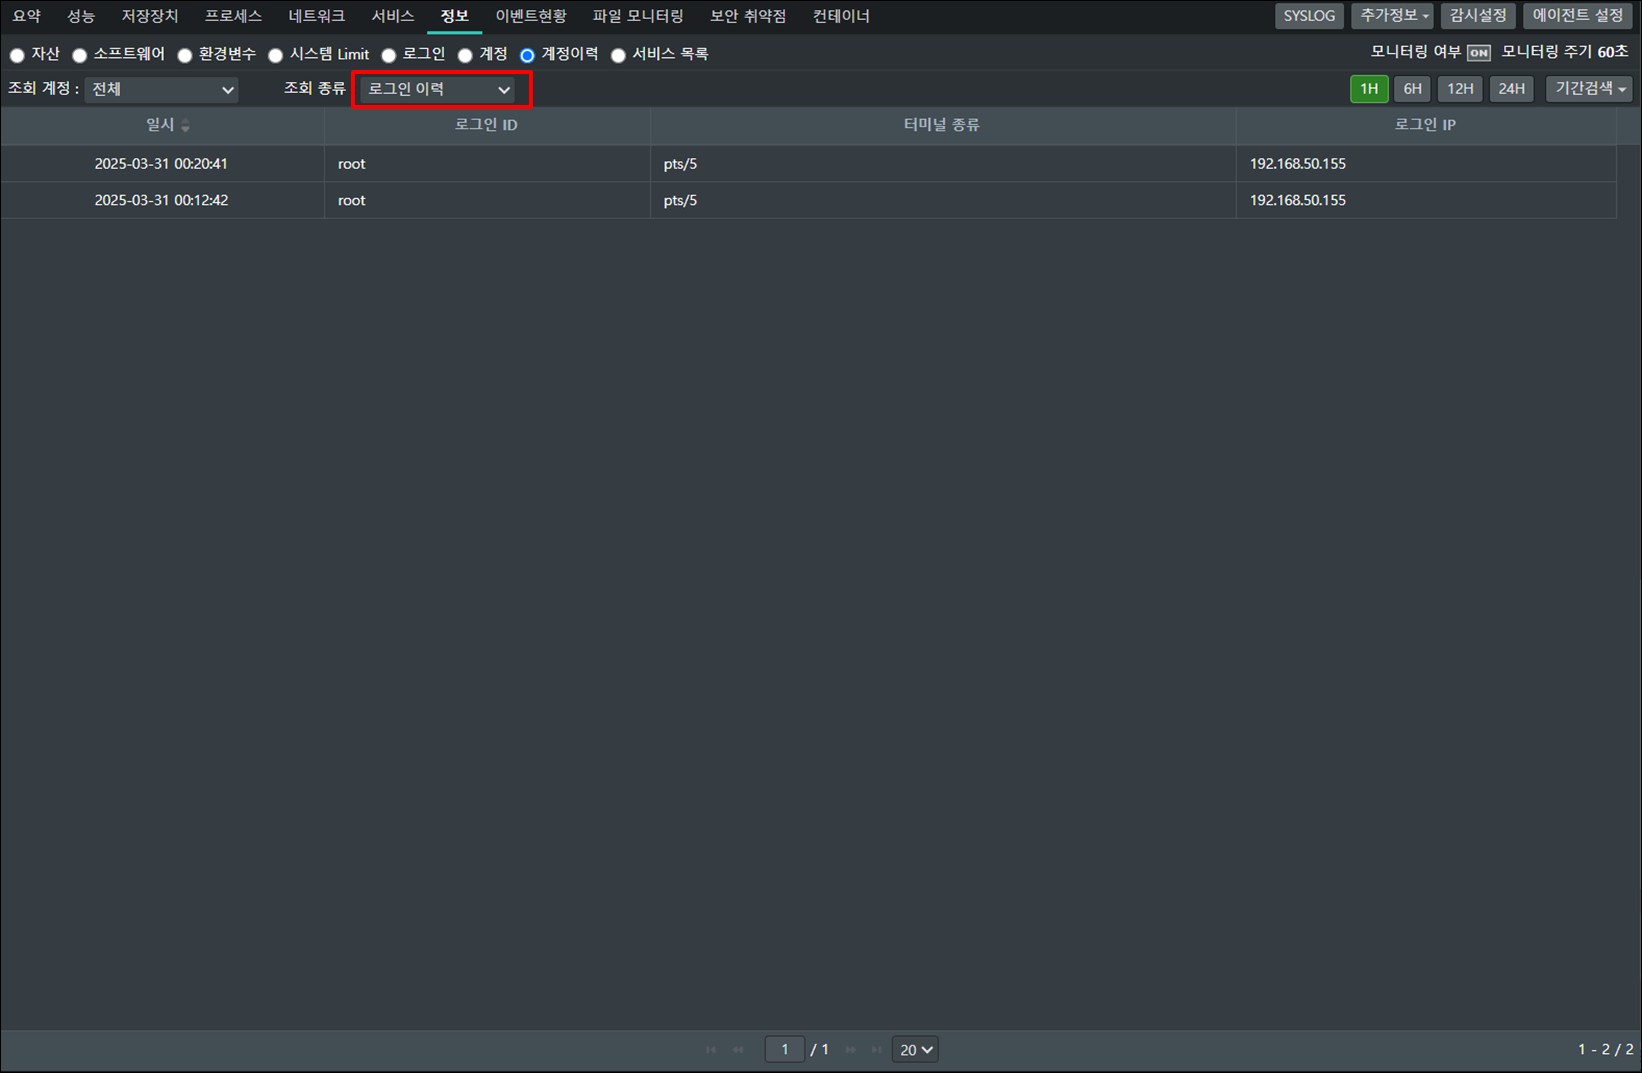
Task: Go to next page pagination icon
Action: [x=851, y=1049]
